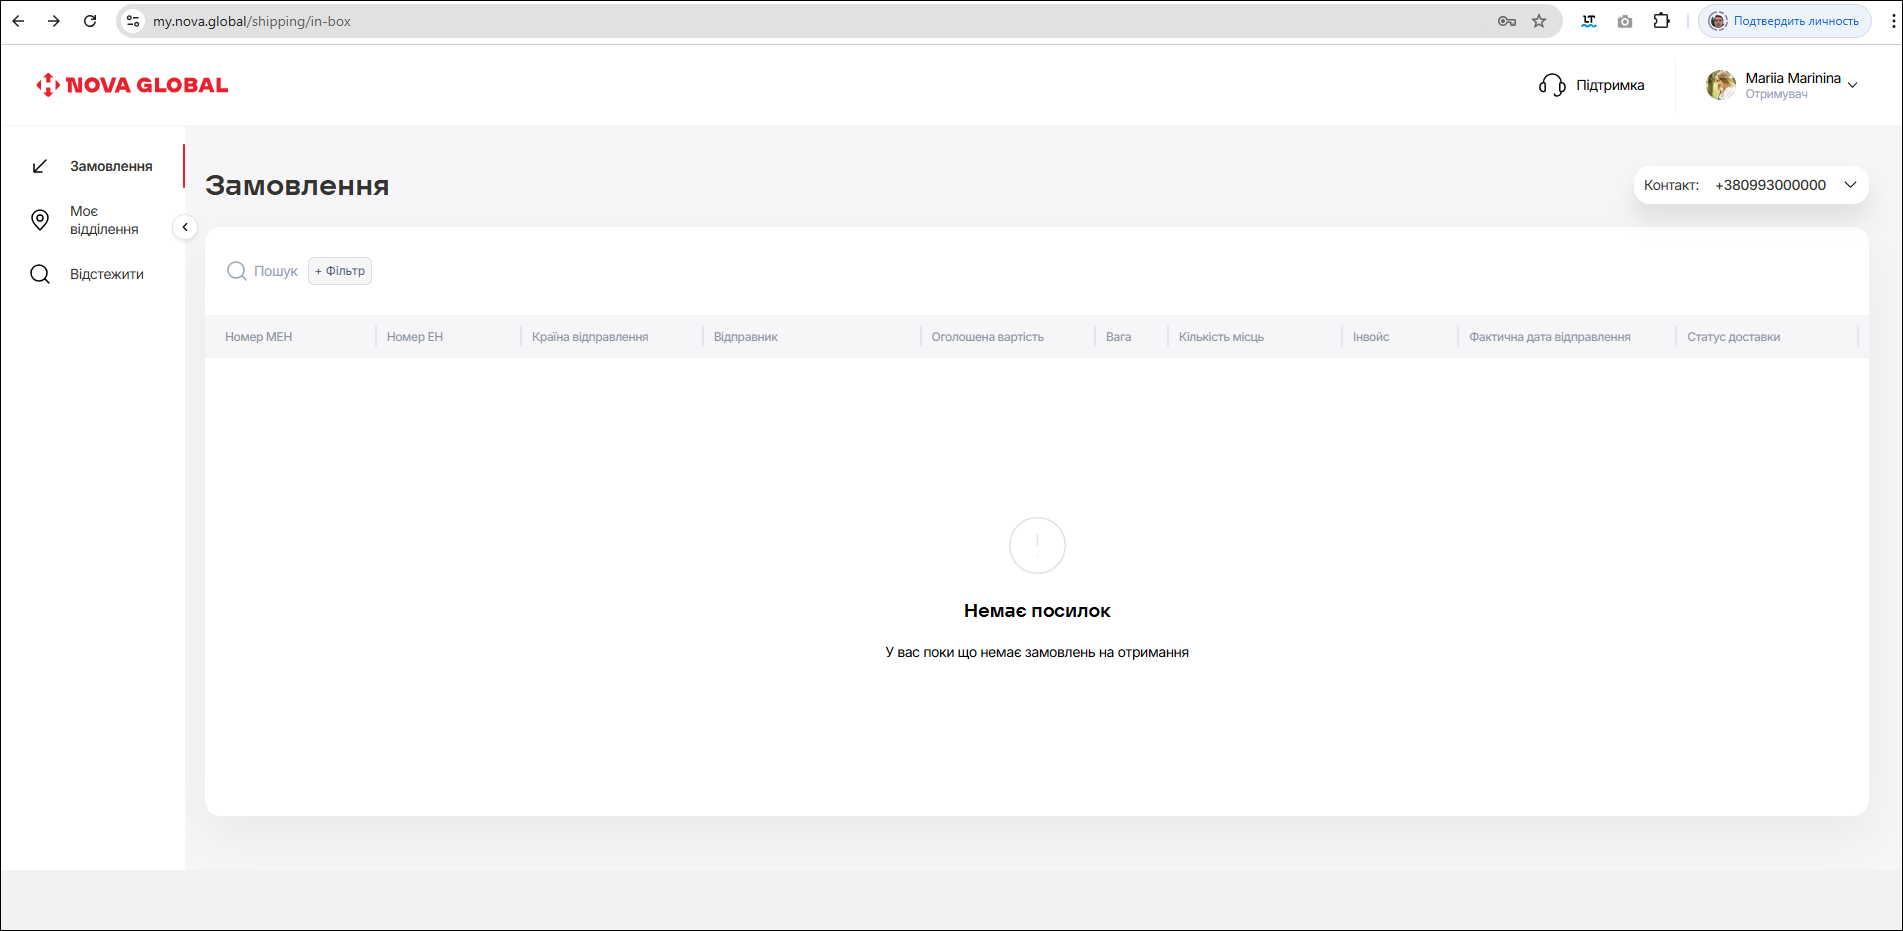This screenshot has width=1903, height=931.
Task: Go forward with browser forward arrow
Action: [54, 21]
